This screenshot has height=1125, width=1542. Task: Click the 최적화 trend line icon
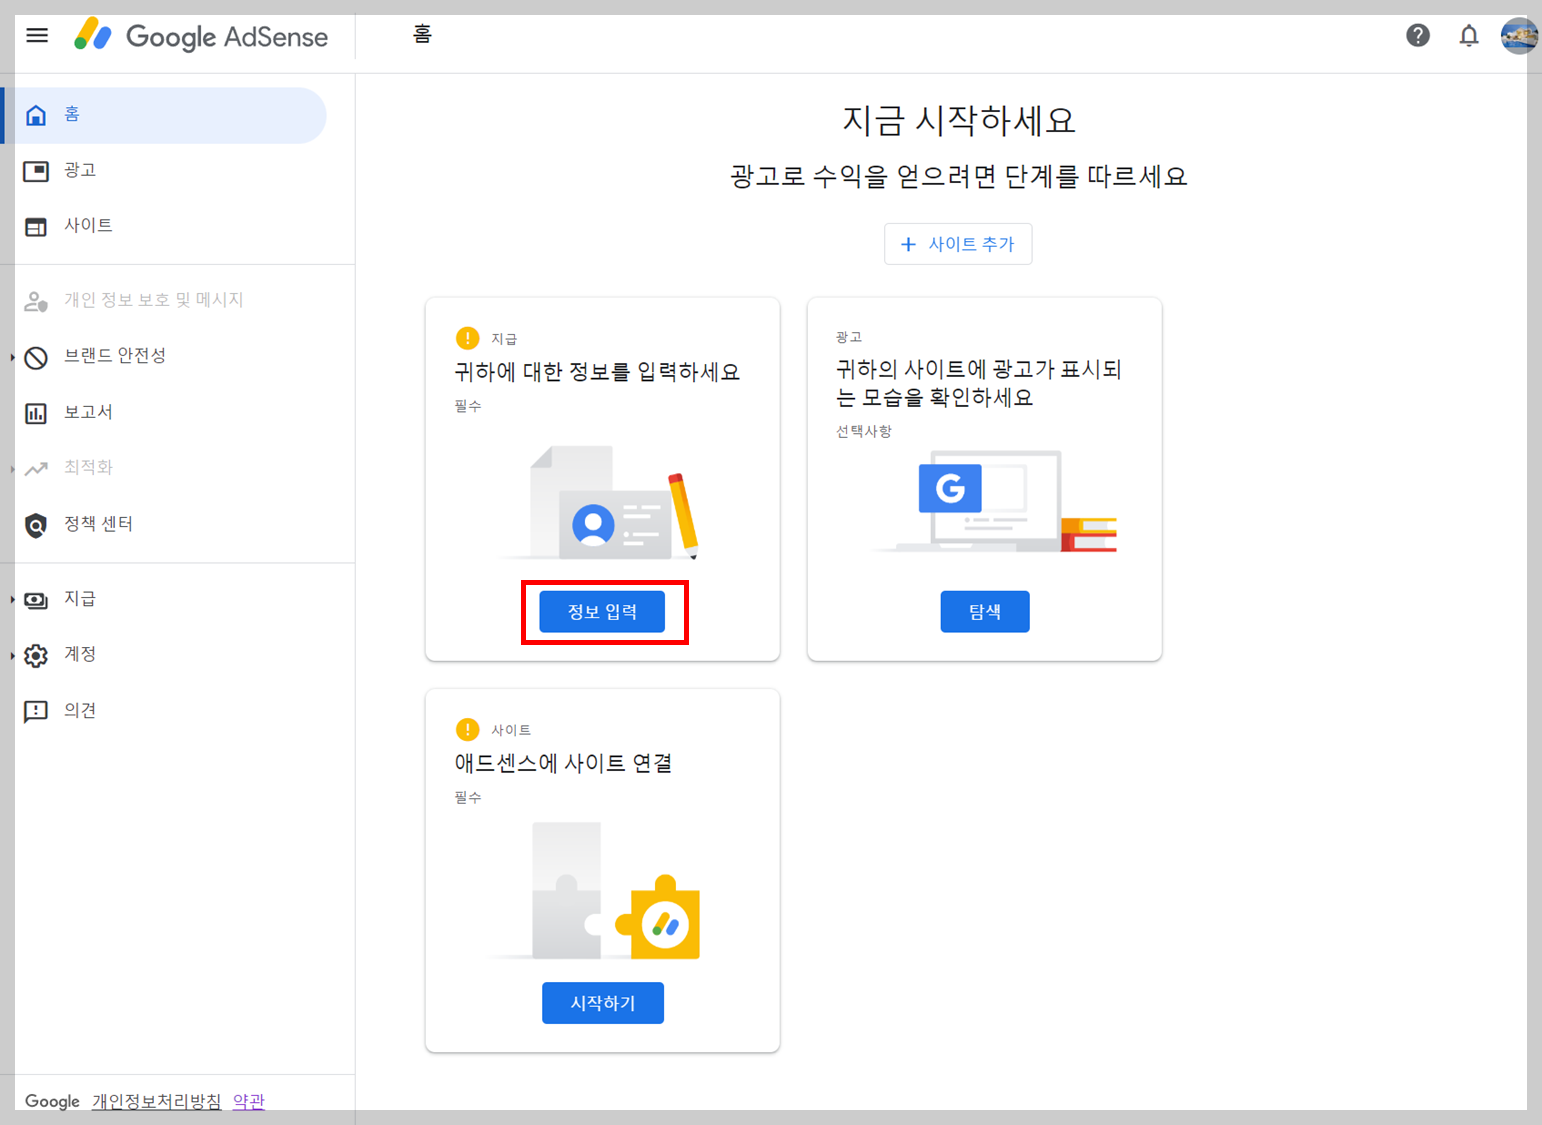(x=36, y=468)
